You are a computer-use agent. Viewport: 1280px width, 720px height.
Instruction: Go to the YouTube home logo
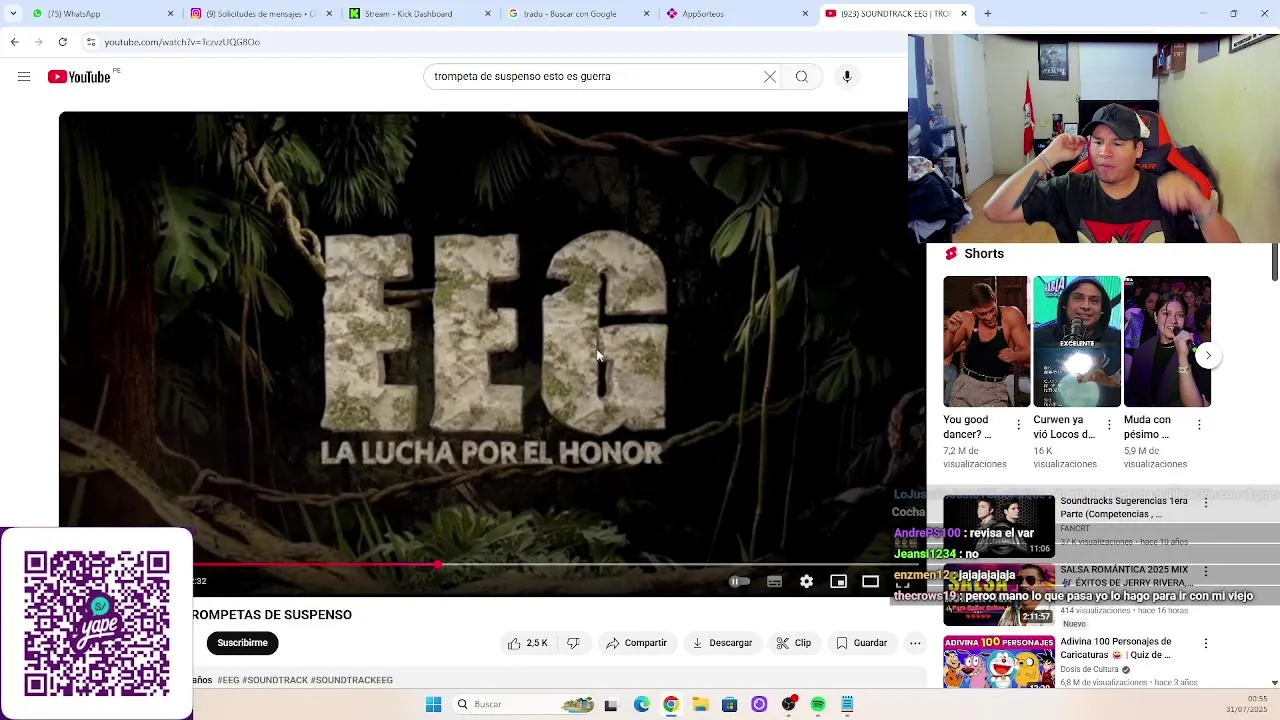pyautogui.click(x=79, y=77)
